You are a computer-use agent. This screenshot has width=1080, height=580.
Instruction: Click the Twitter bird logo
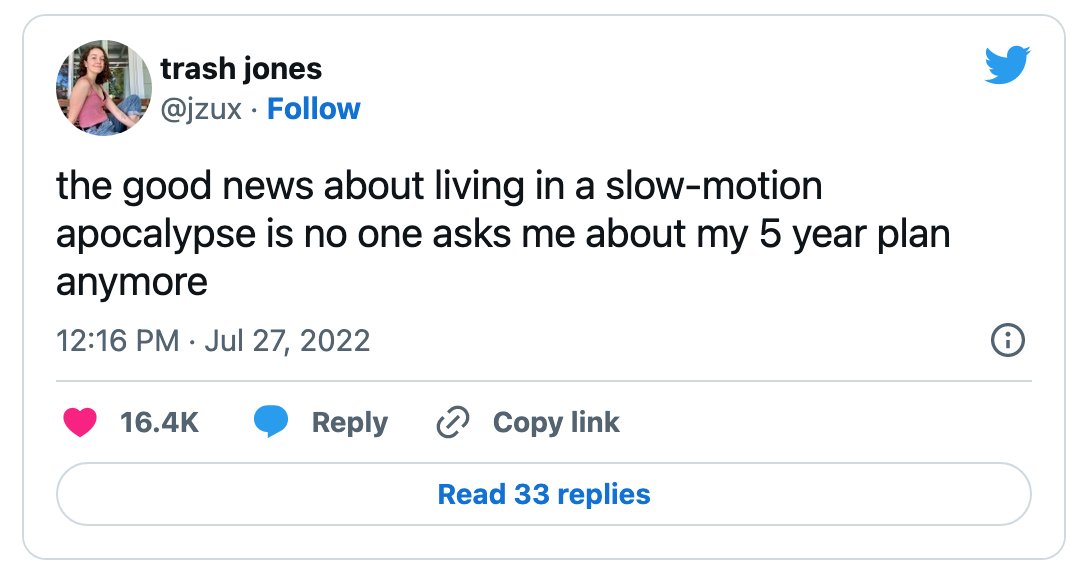1007,65
